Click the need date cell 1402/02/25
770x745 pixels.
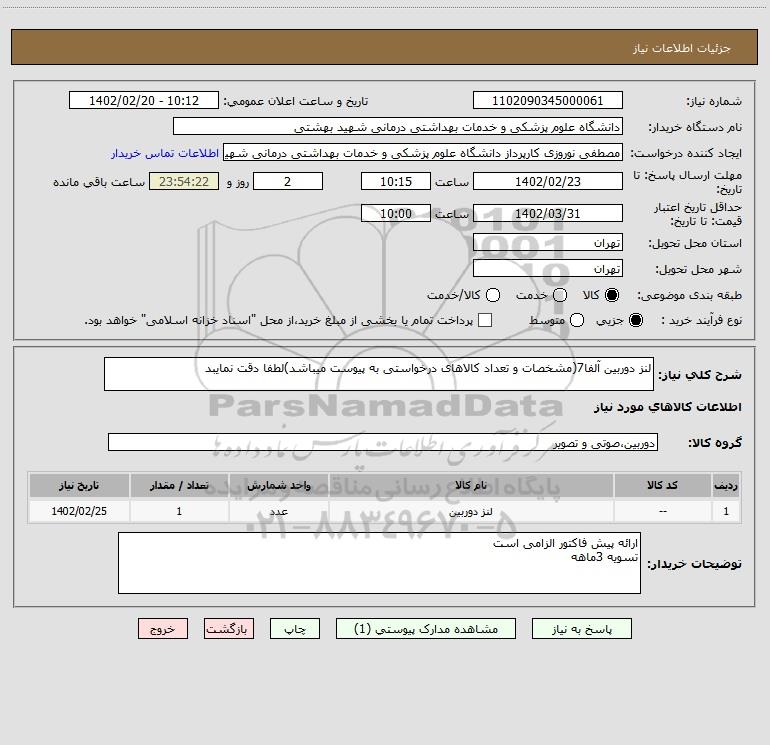(79, 511)
